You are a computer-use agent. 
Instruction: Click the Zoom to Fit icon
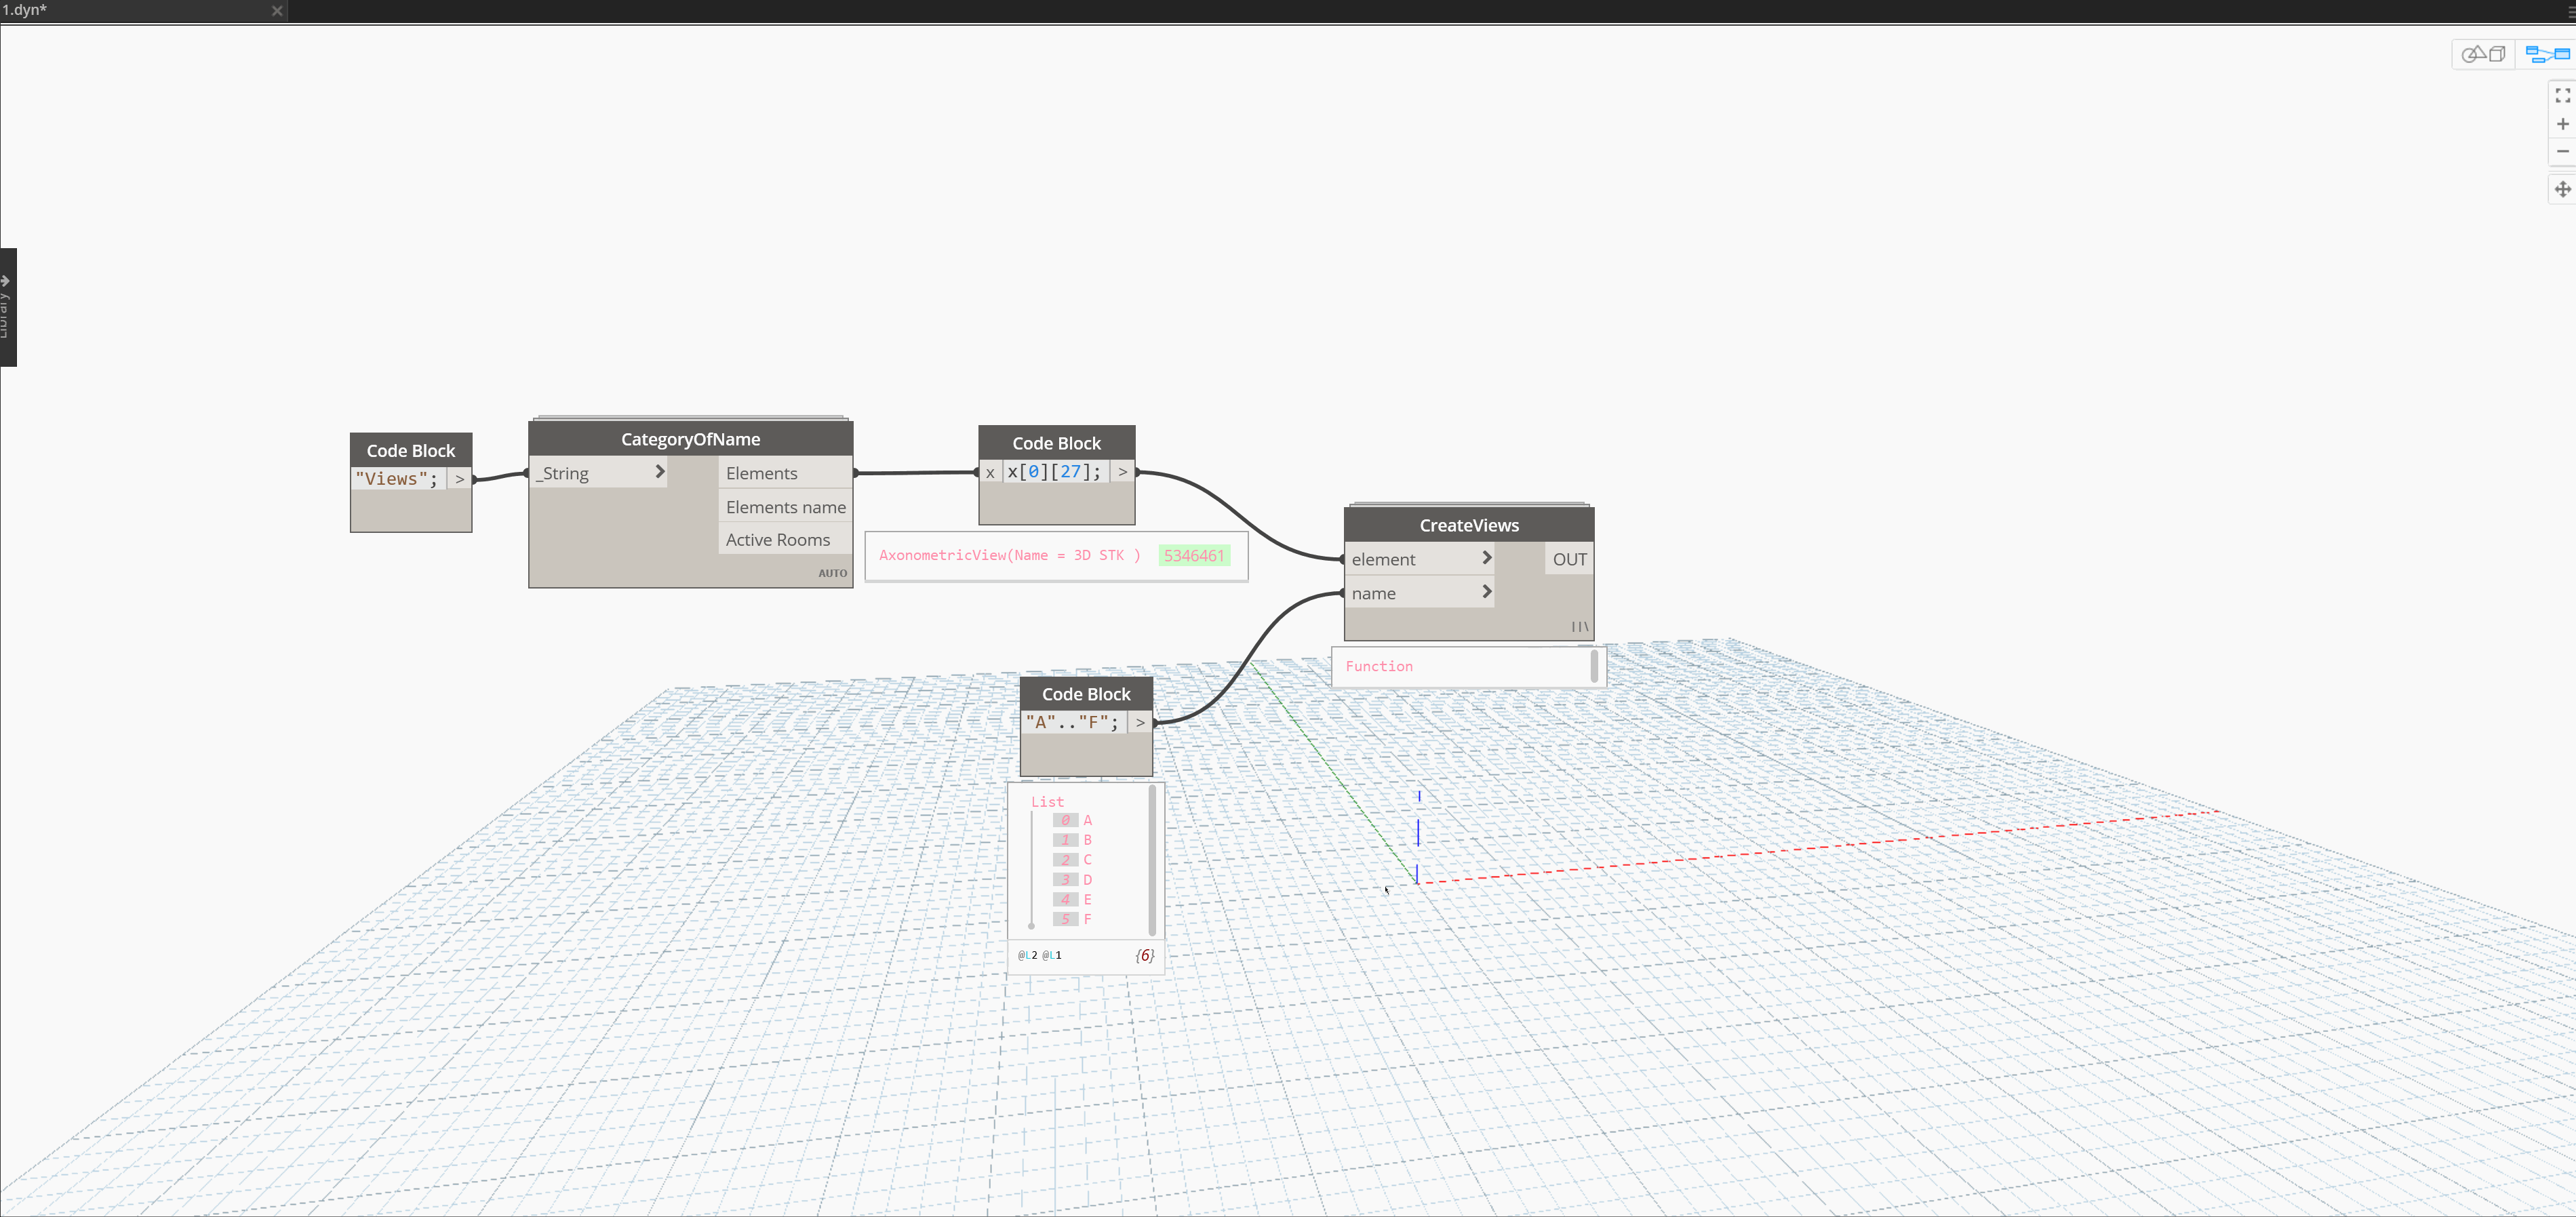(2562, 96)
